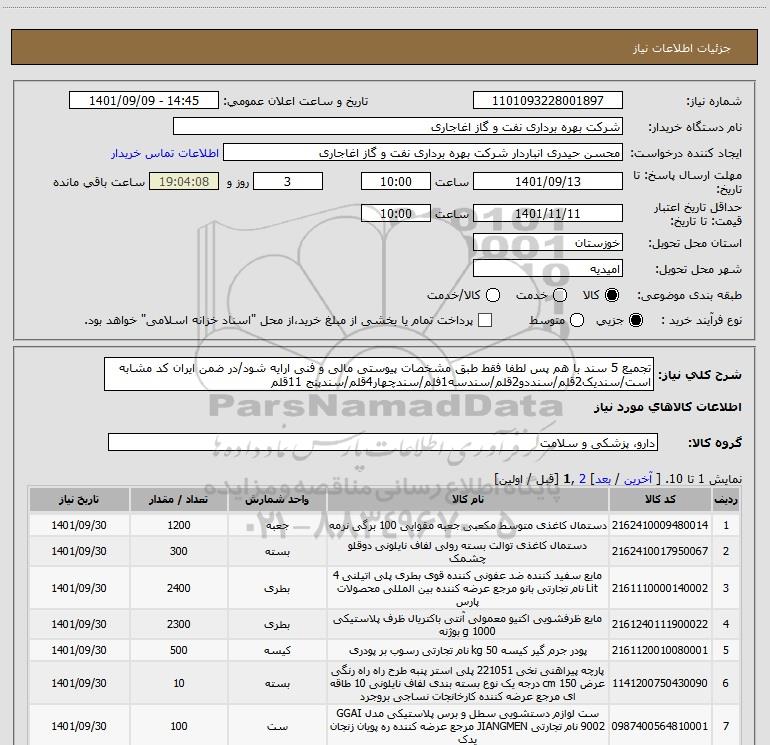Toggle the اسناد خزانه اسلامی payment checkbox

(x=485, y=320)
